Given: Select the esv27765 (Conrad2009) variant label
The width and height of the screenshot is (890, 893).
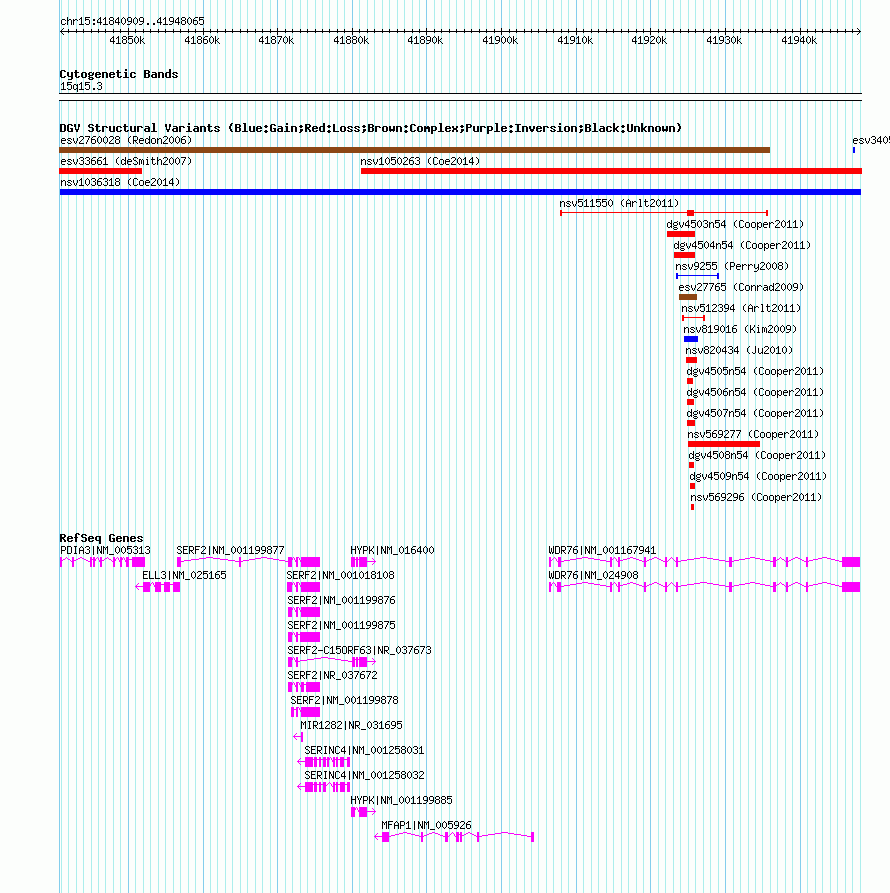Looking at the screenshot, I should coord(741,287).
